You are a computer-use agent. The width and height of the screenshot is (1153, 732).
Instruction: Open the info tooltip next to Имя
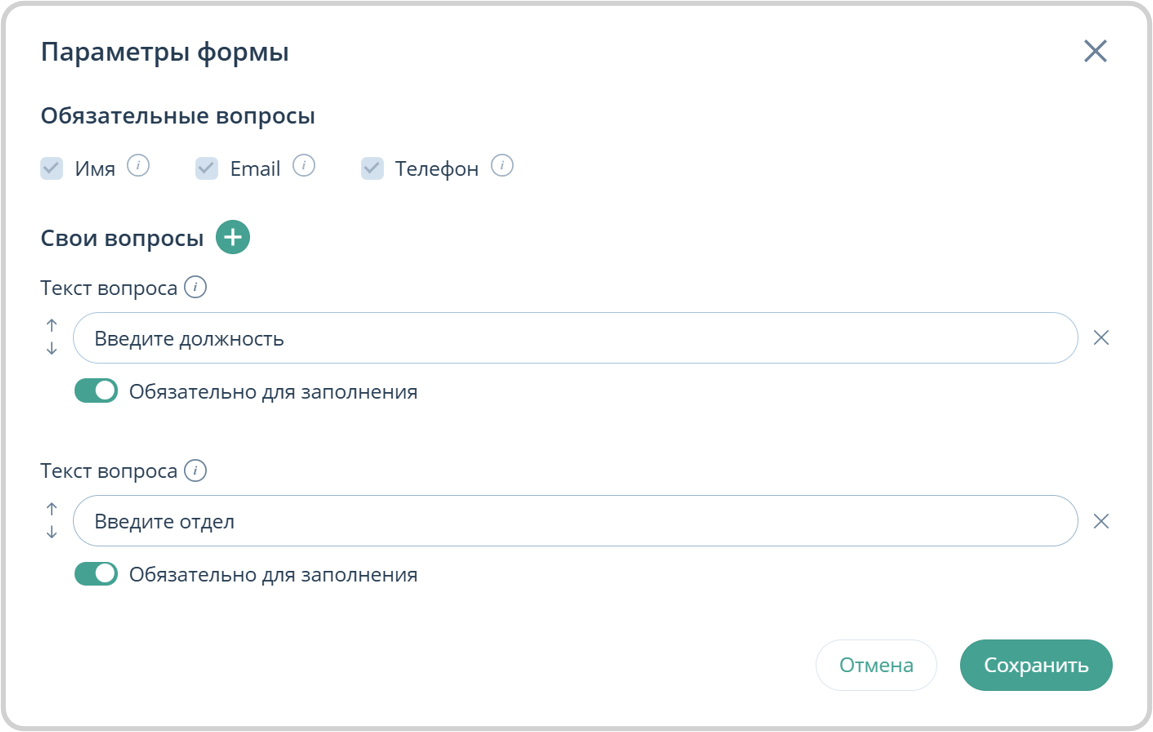click(138, 165)
